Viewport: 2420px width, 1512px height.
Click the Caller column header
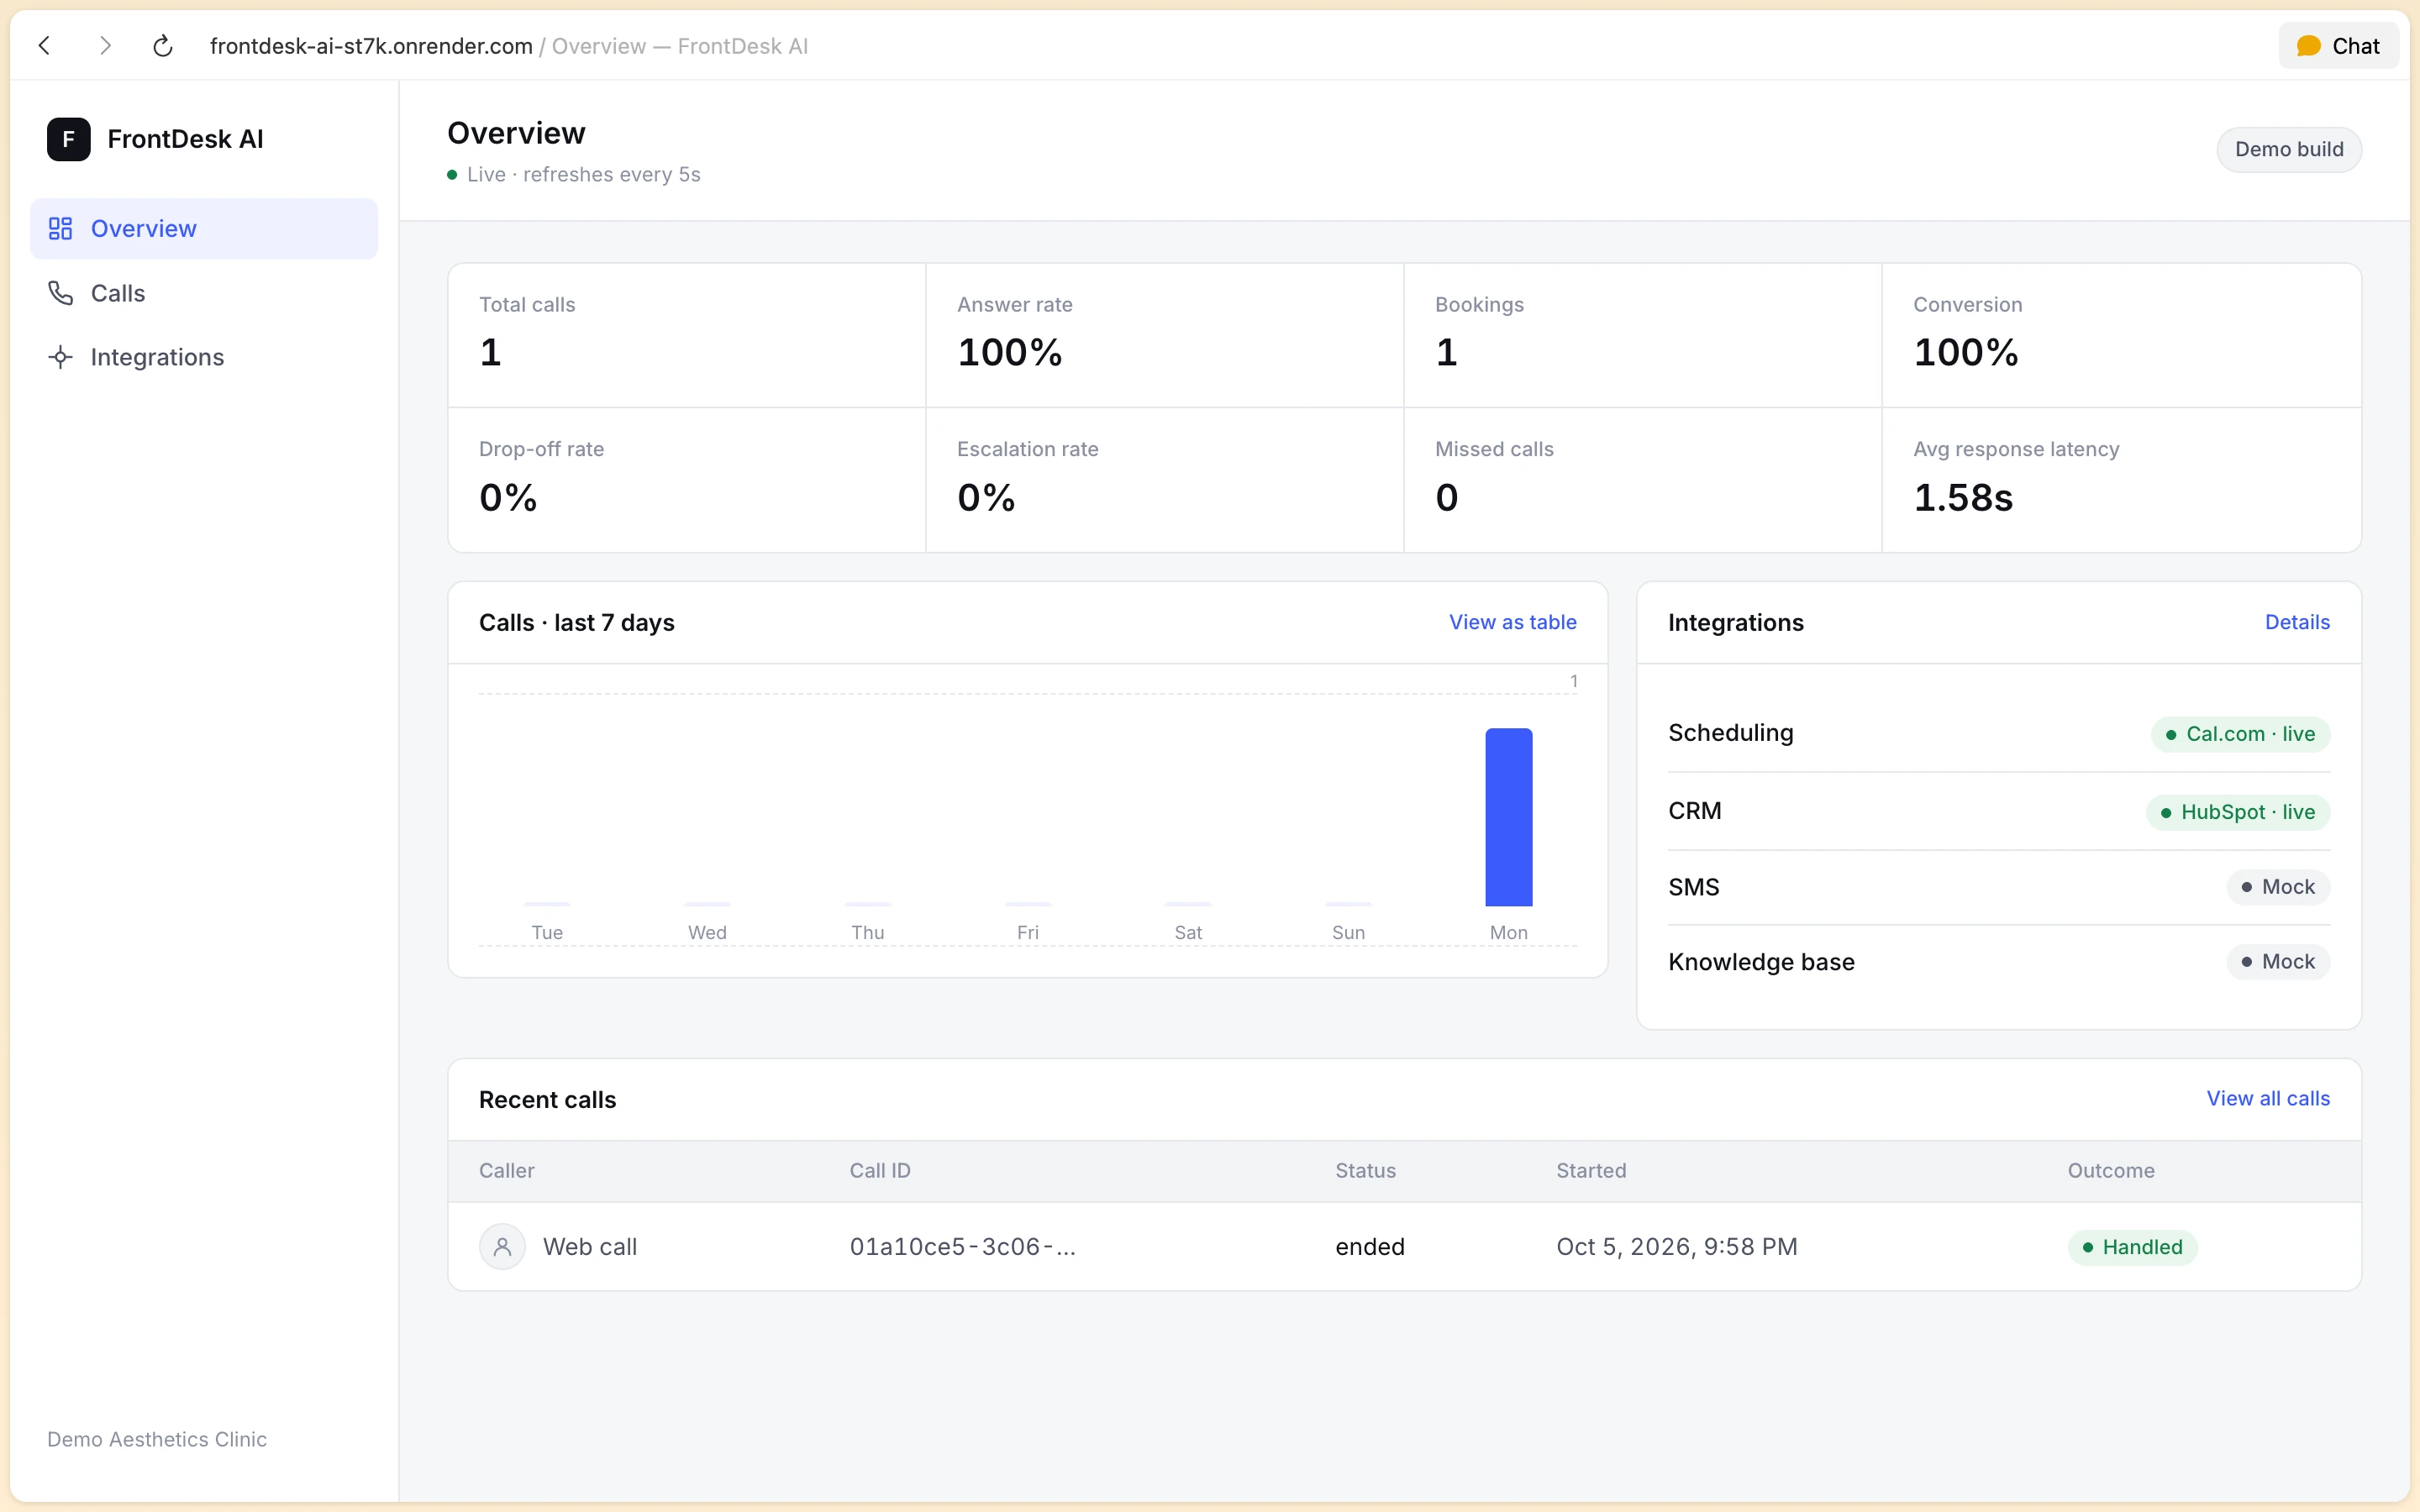[x=506, y=1171]
